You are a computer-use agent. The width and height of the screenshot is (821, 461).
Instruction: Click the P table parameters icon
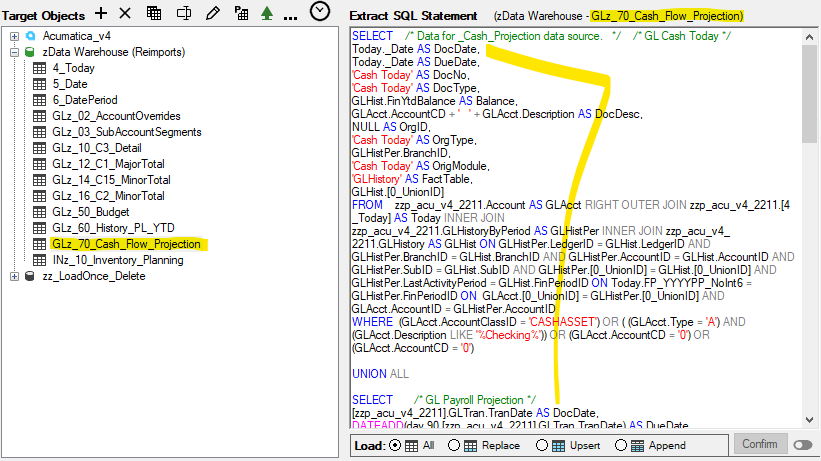240,13
